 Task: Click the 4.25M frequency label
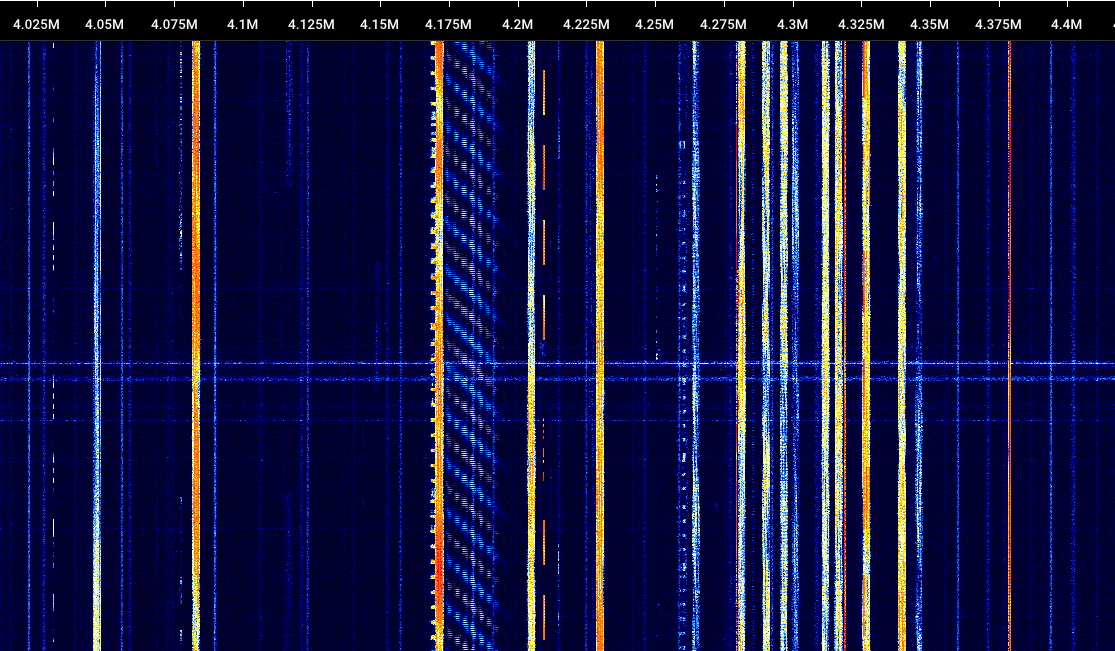coord(654,24)
